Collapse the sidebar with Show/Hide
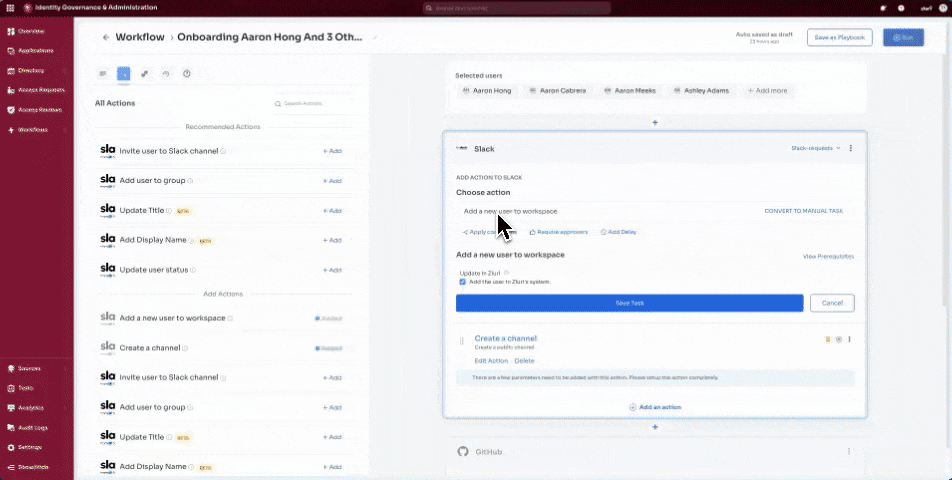The width and height of the screenshot is (952, 480). (x=28, y=467)
